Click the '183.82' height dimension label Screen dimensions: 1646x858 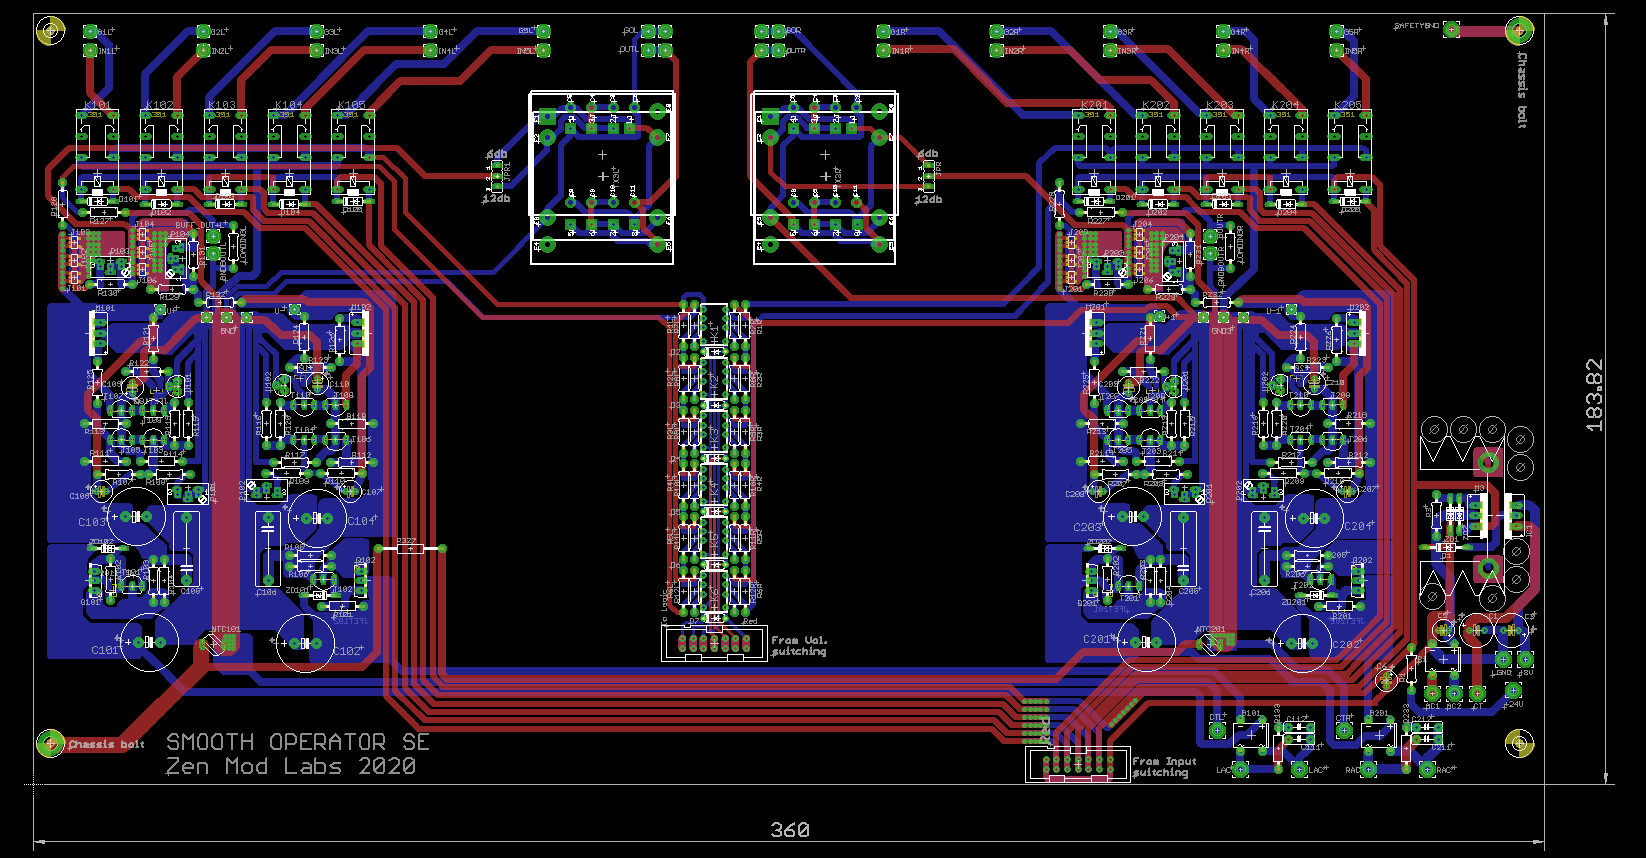(1594, 395)
